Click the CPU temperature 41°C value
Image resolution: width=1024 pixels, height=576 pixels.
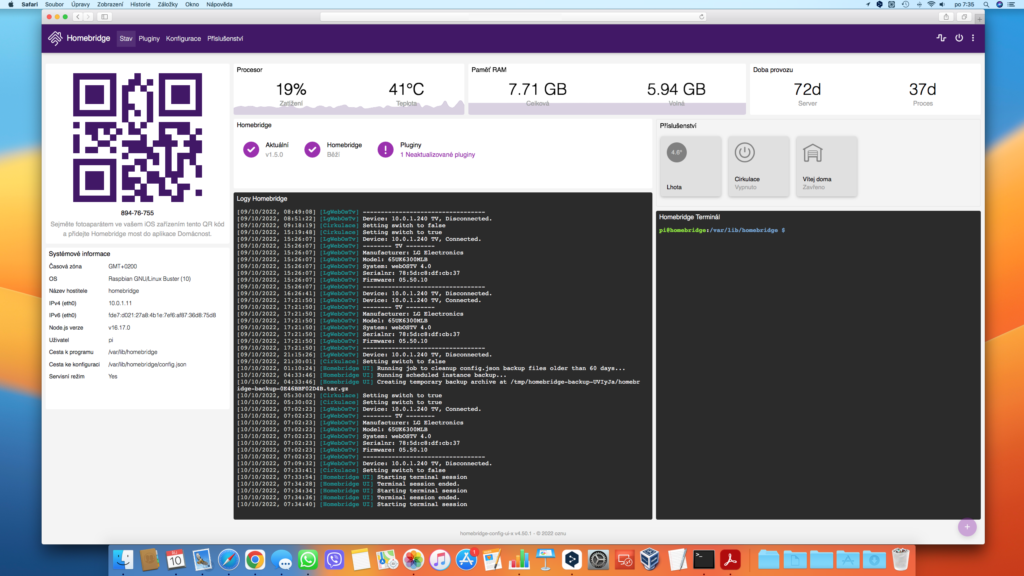406,89
